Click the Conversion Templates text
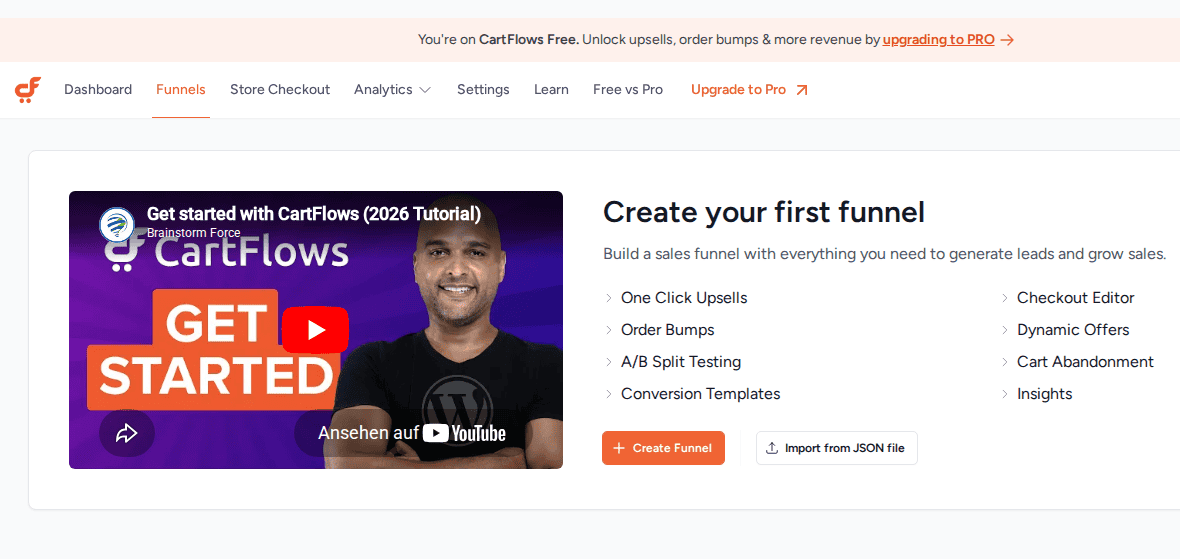1180x559 pixels. point(701,394)
